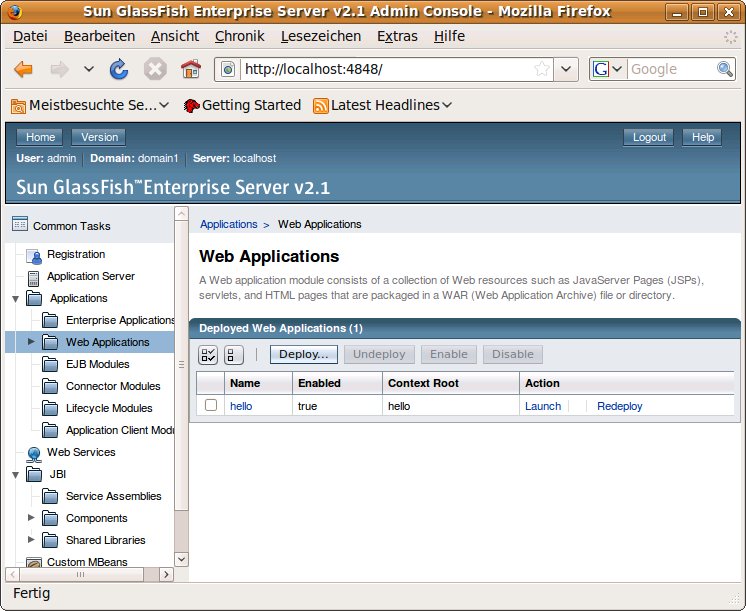
Task: Click the Firefox reload page icon
Action: [119, 69]
